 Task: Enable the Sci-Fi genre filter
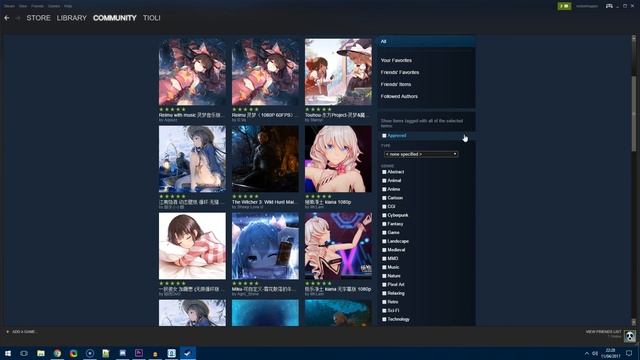384,311
